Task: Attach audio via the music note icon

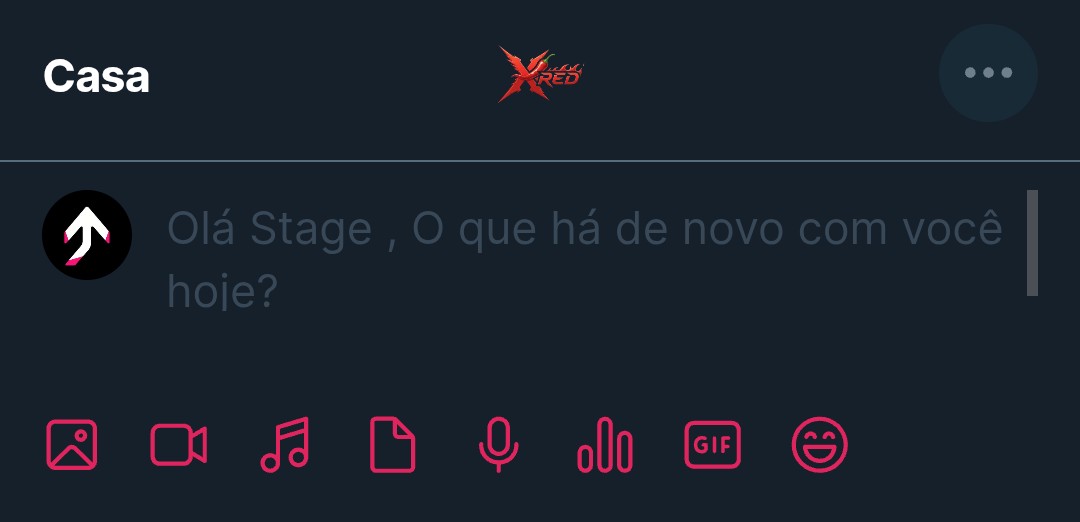Action: pos(284,445)
